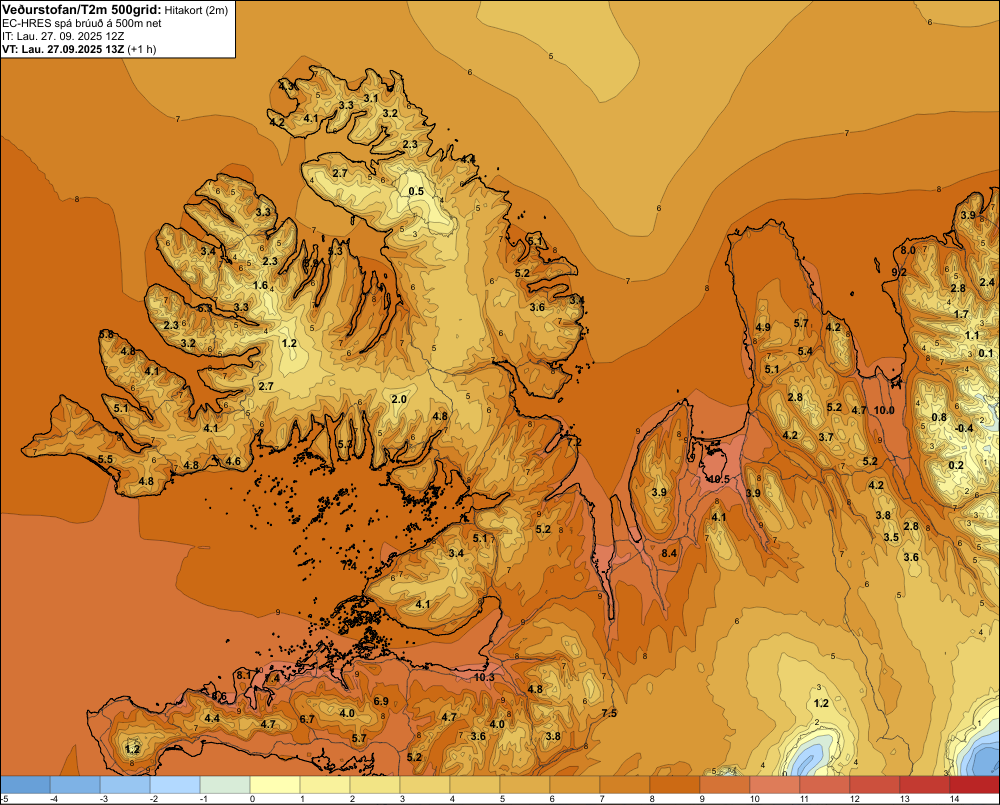
Task: Click the 0.1 temperature value
Action: pyautogui.click(x=985, y=353)
